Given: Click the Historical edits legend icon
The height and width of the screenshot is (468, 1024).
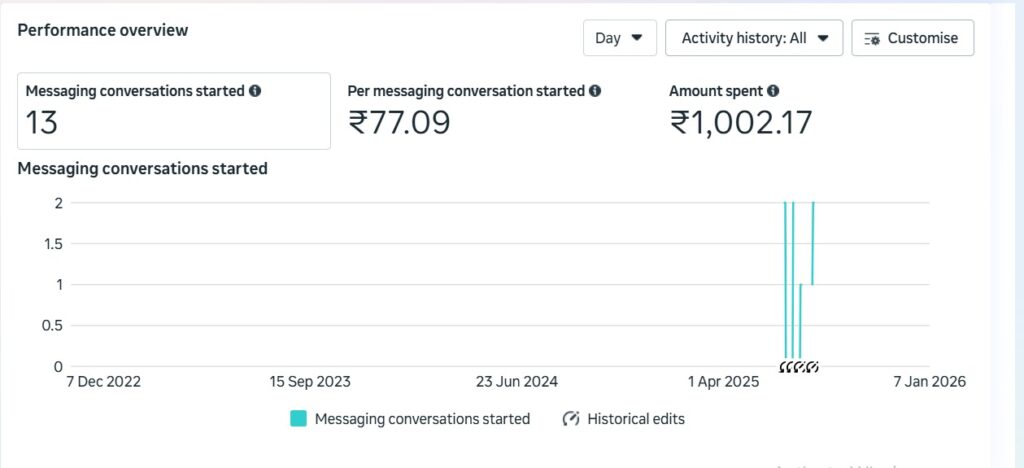Looking at the screenshot, I should 572,419.
